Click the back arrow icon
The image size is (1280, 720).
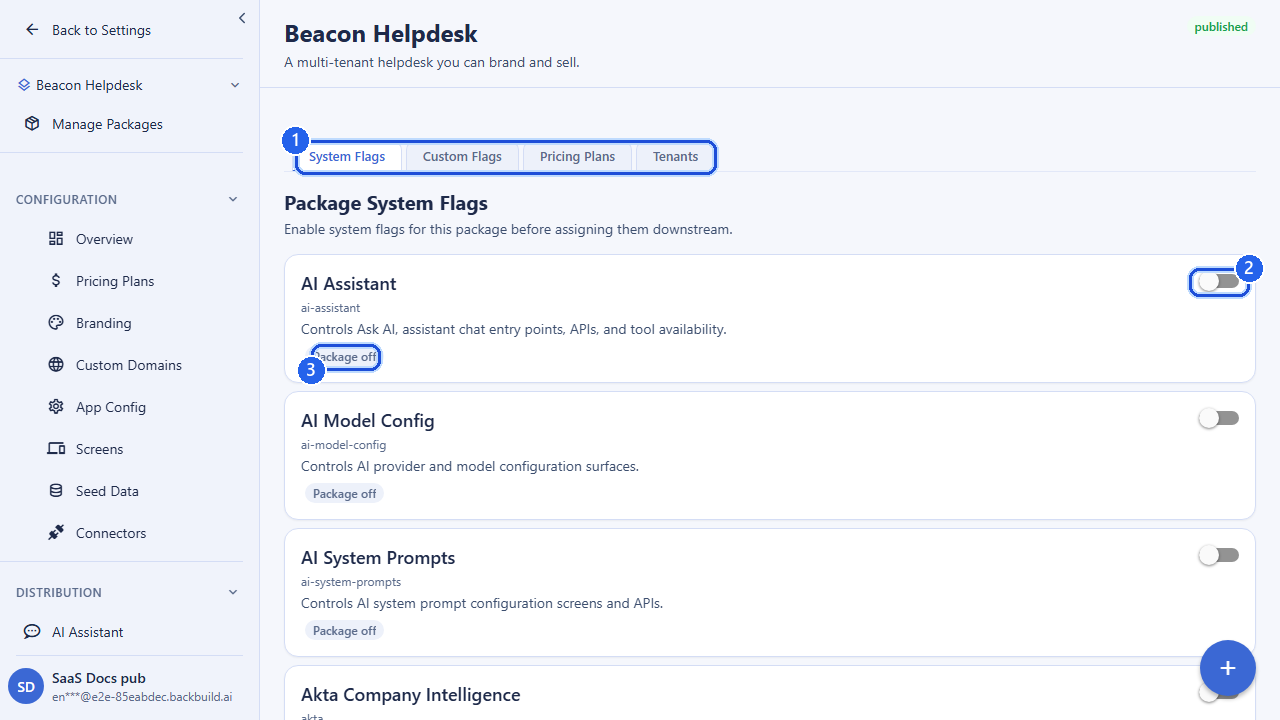(33, 30)
